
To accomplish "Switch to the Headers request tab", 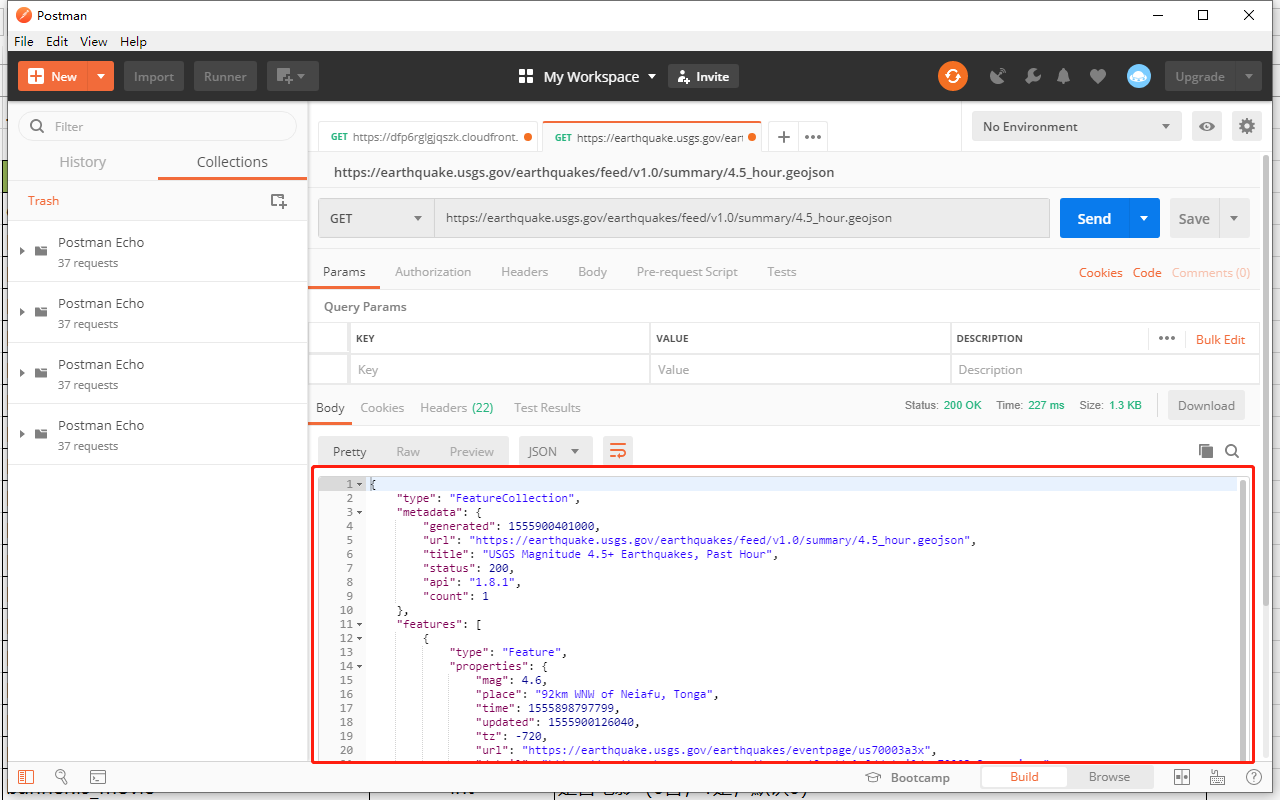I will (x=524, y=271).
